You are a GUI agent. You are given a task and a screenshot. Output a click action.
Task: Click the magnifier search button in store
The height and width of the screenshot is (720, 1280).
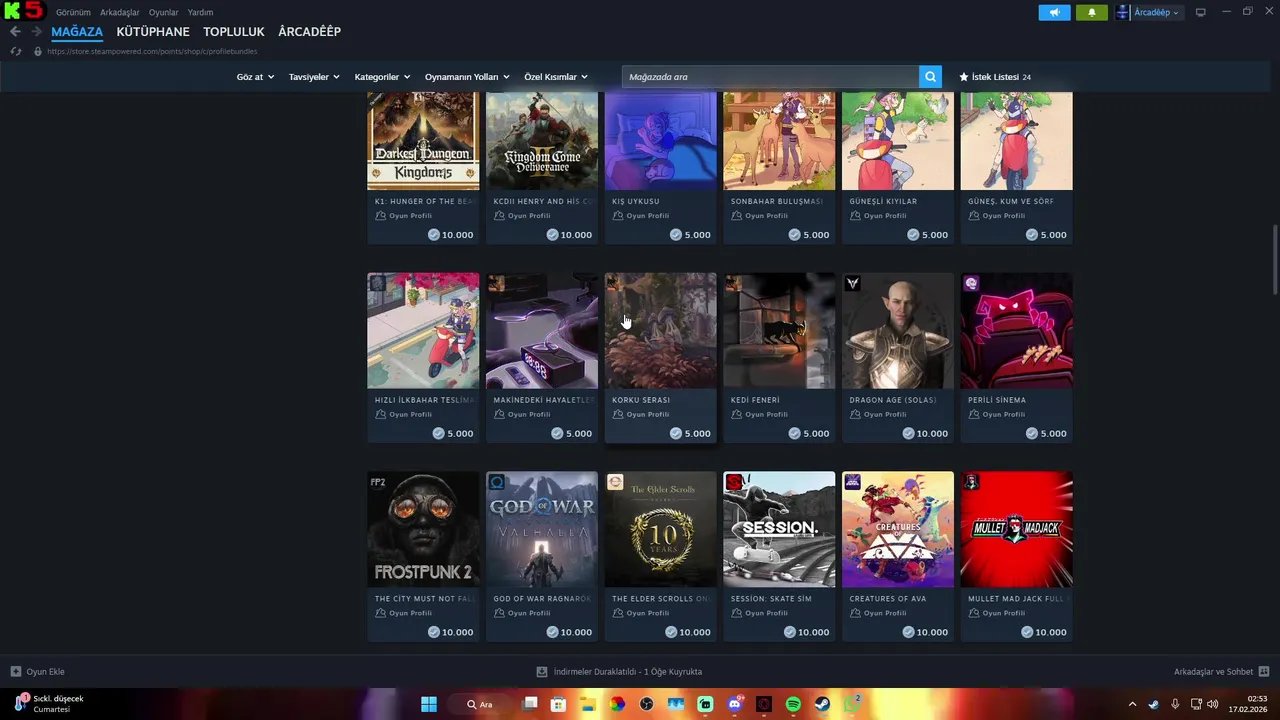coord(931,76)
